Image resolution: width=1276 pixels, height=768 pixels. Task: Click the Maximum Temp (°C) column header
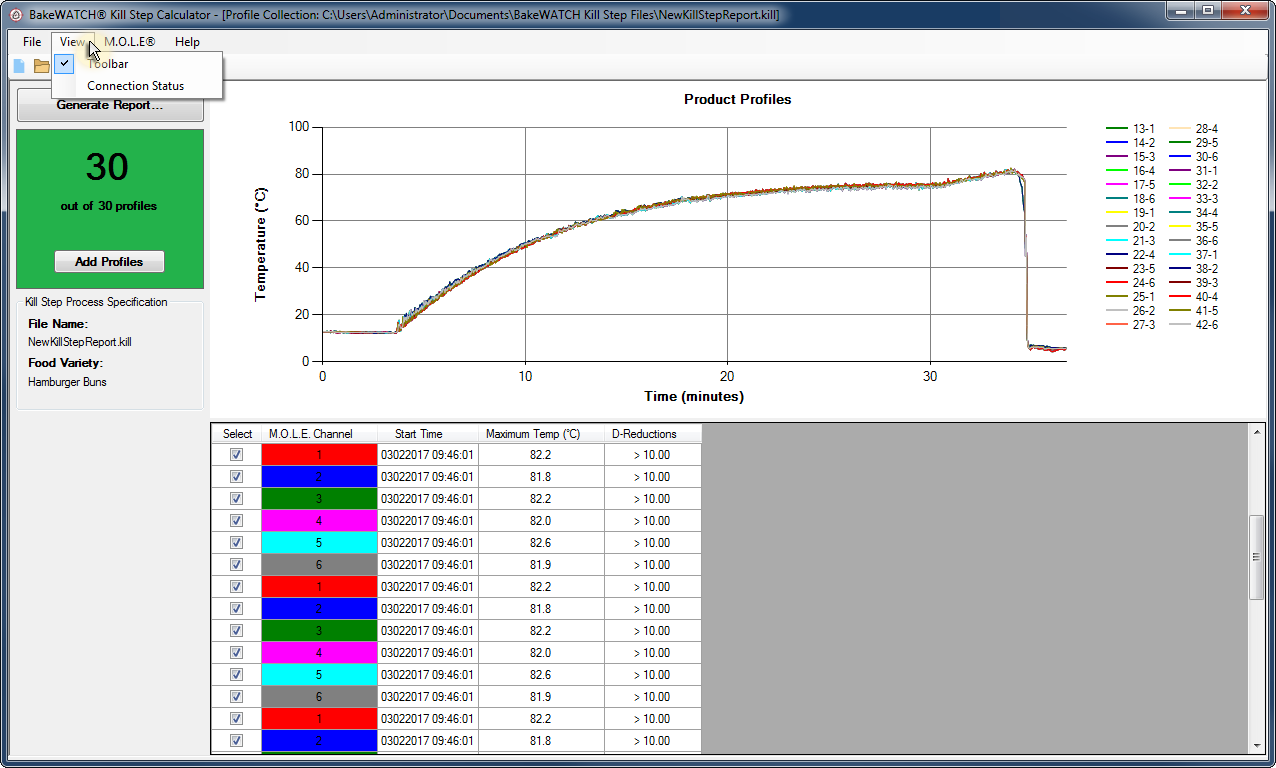541,434
